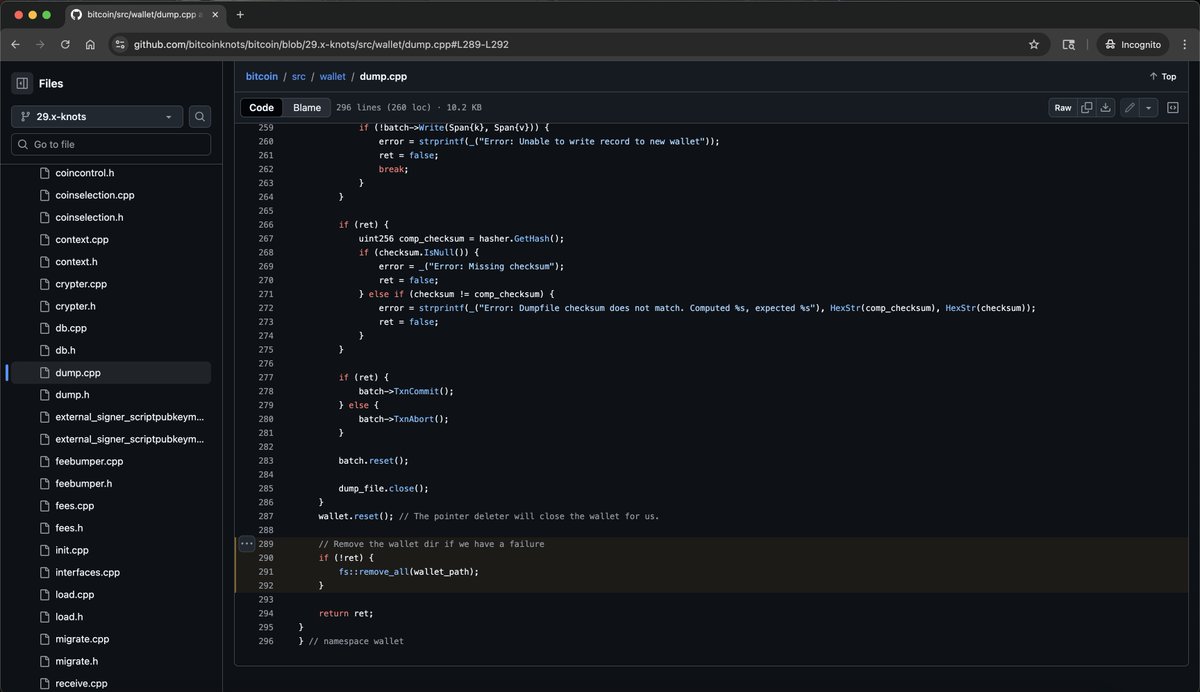Reload the page with the refresh icon
Image resolution: width=1200 pixels, height=692 pixels.
[64, 44]
